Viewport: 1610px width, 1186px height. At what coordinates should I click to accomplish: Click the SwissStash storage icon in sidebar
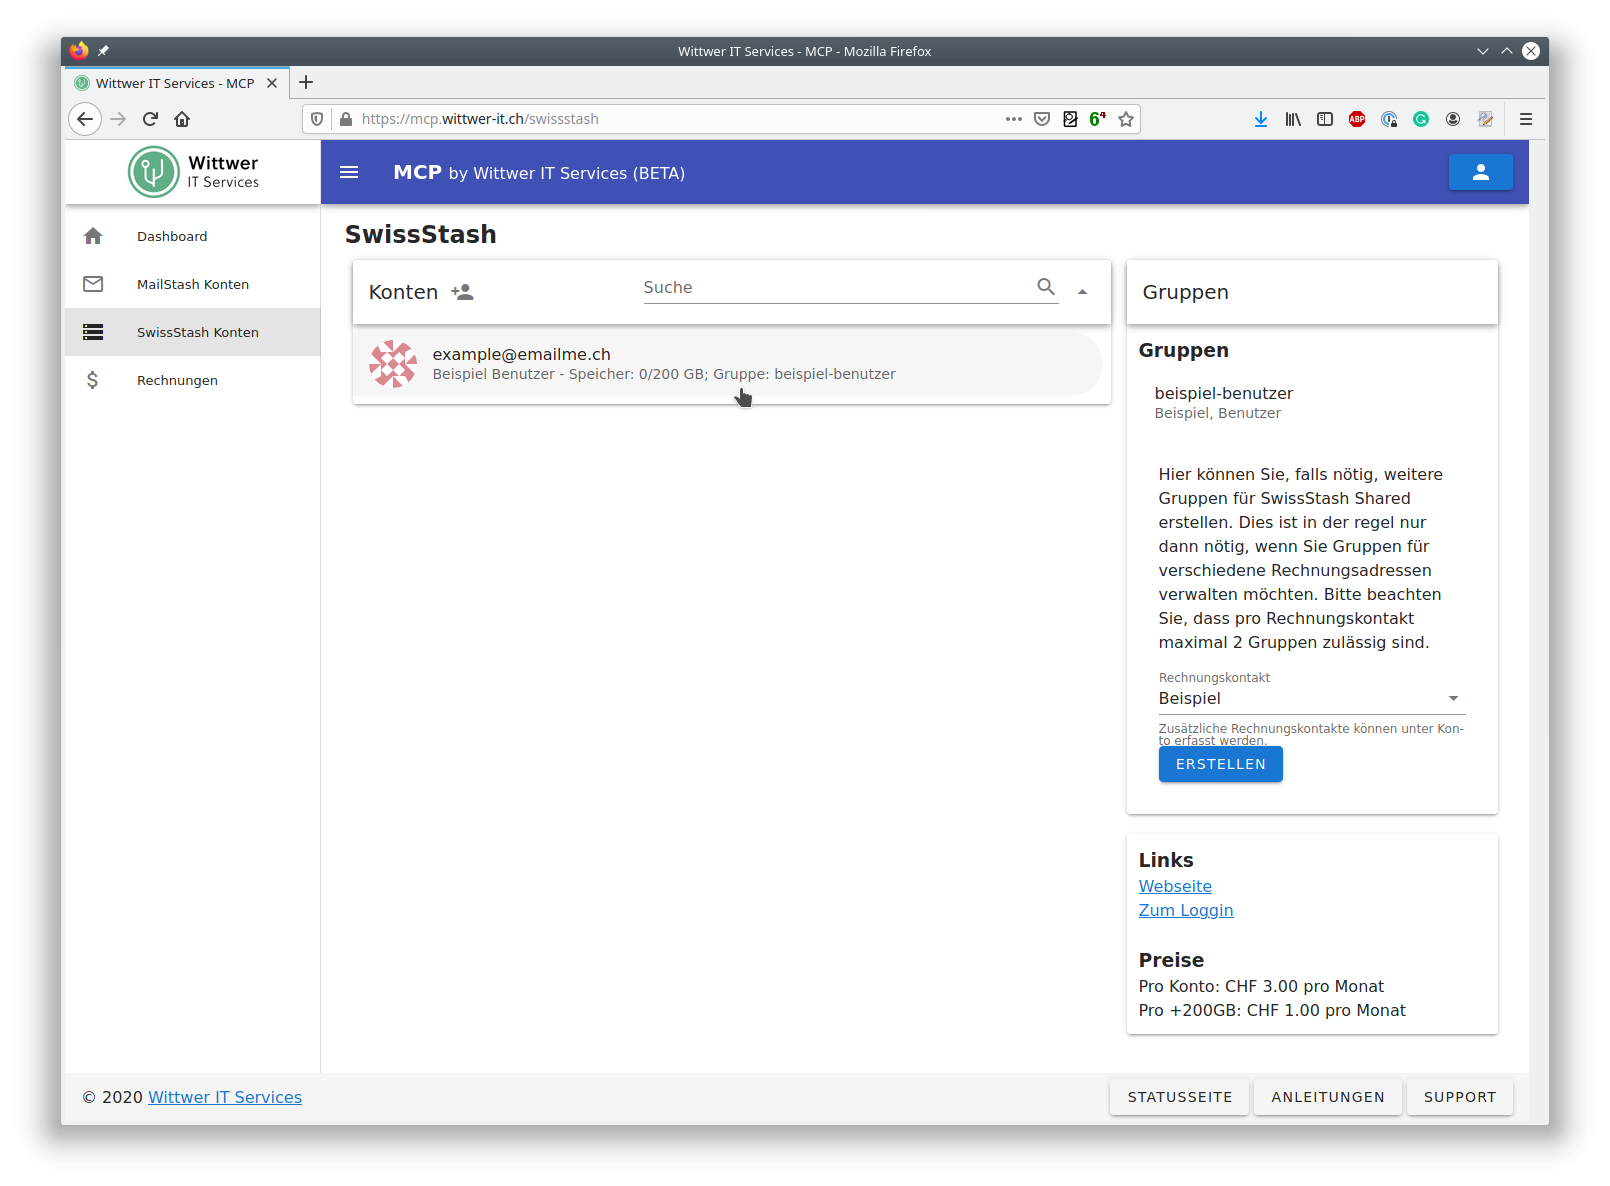pyautogui.click(x=93, y=332)
